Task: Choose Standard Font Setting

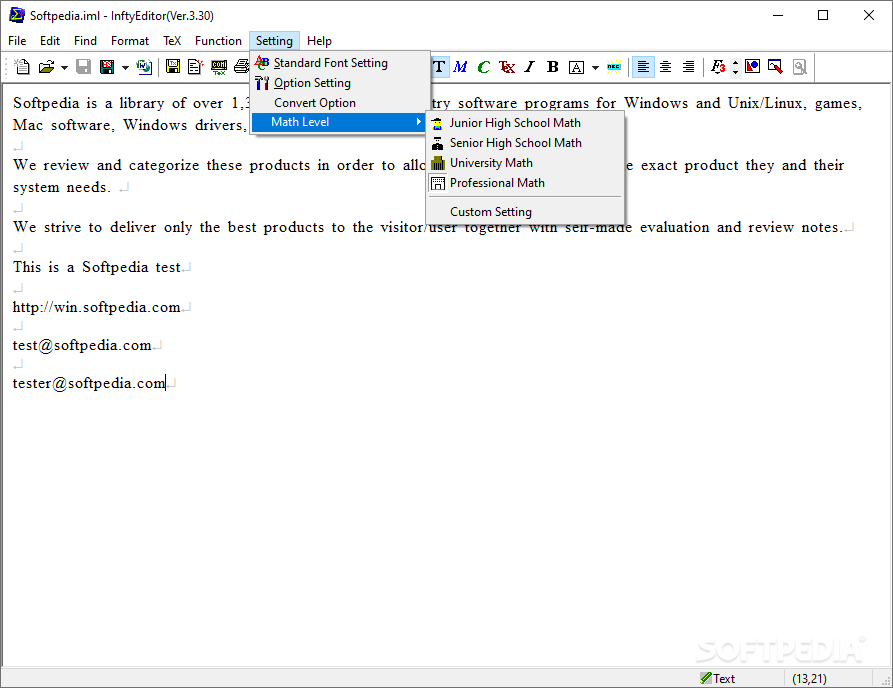Action: coord(340,63)
